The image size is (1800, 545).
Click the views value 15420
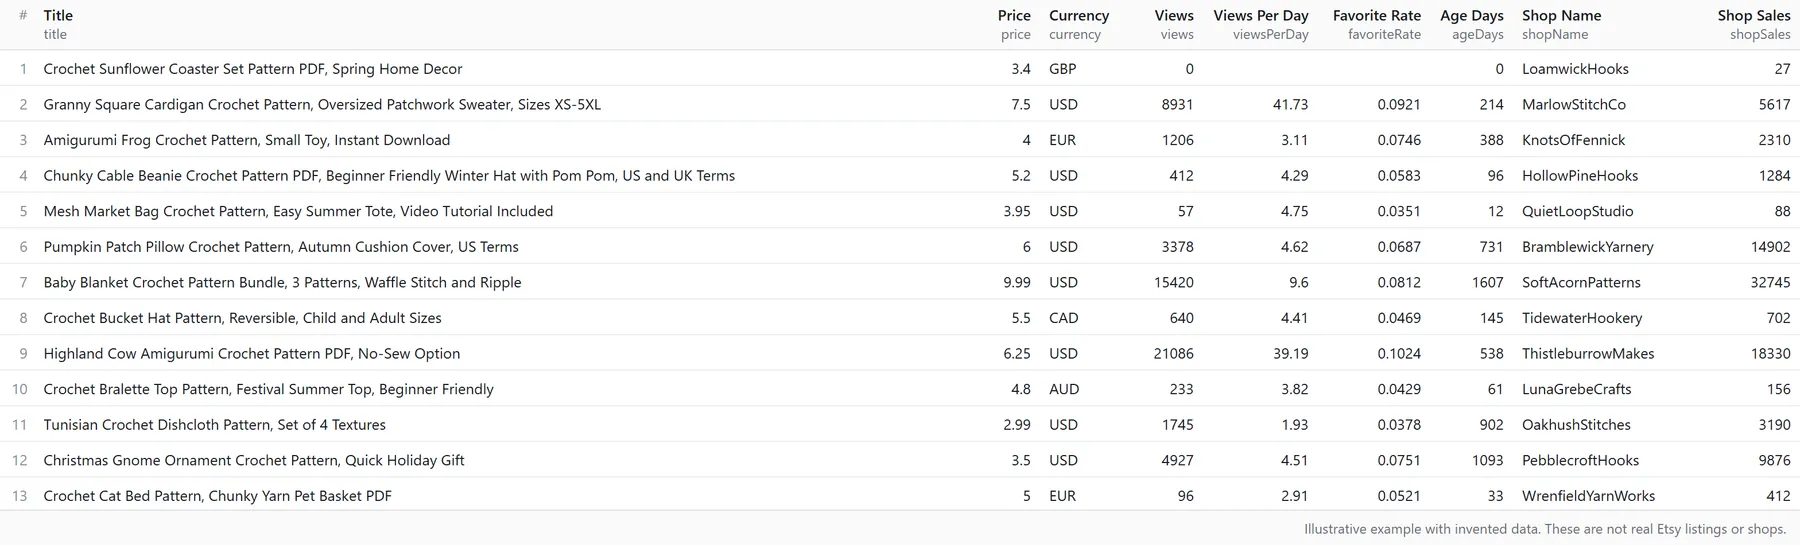click(1174, 282)
